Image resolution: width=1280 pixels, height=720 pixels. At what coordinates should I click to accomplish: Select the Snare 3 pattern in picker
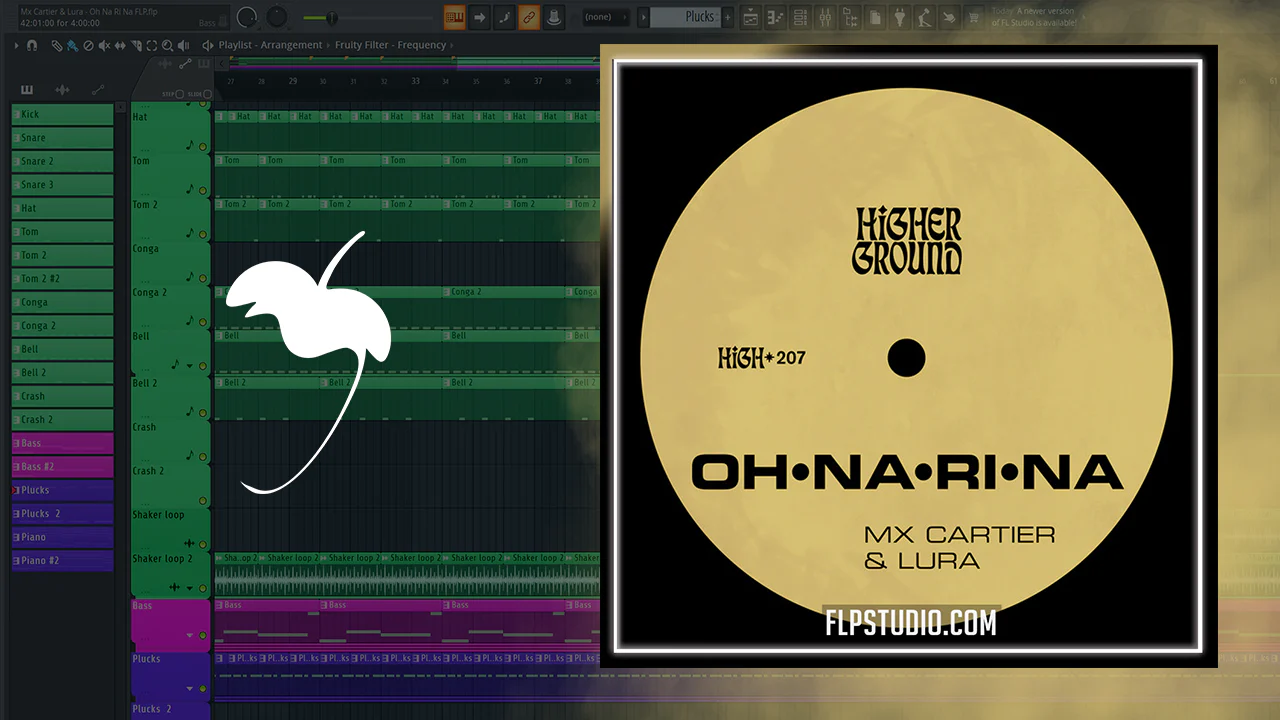(62, 185)
